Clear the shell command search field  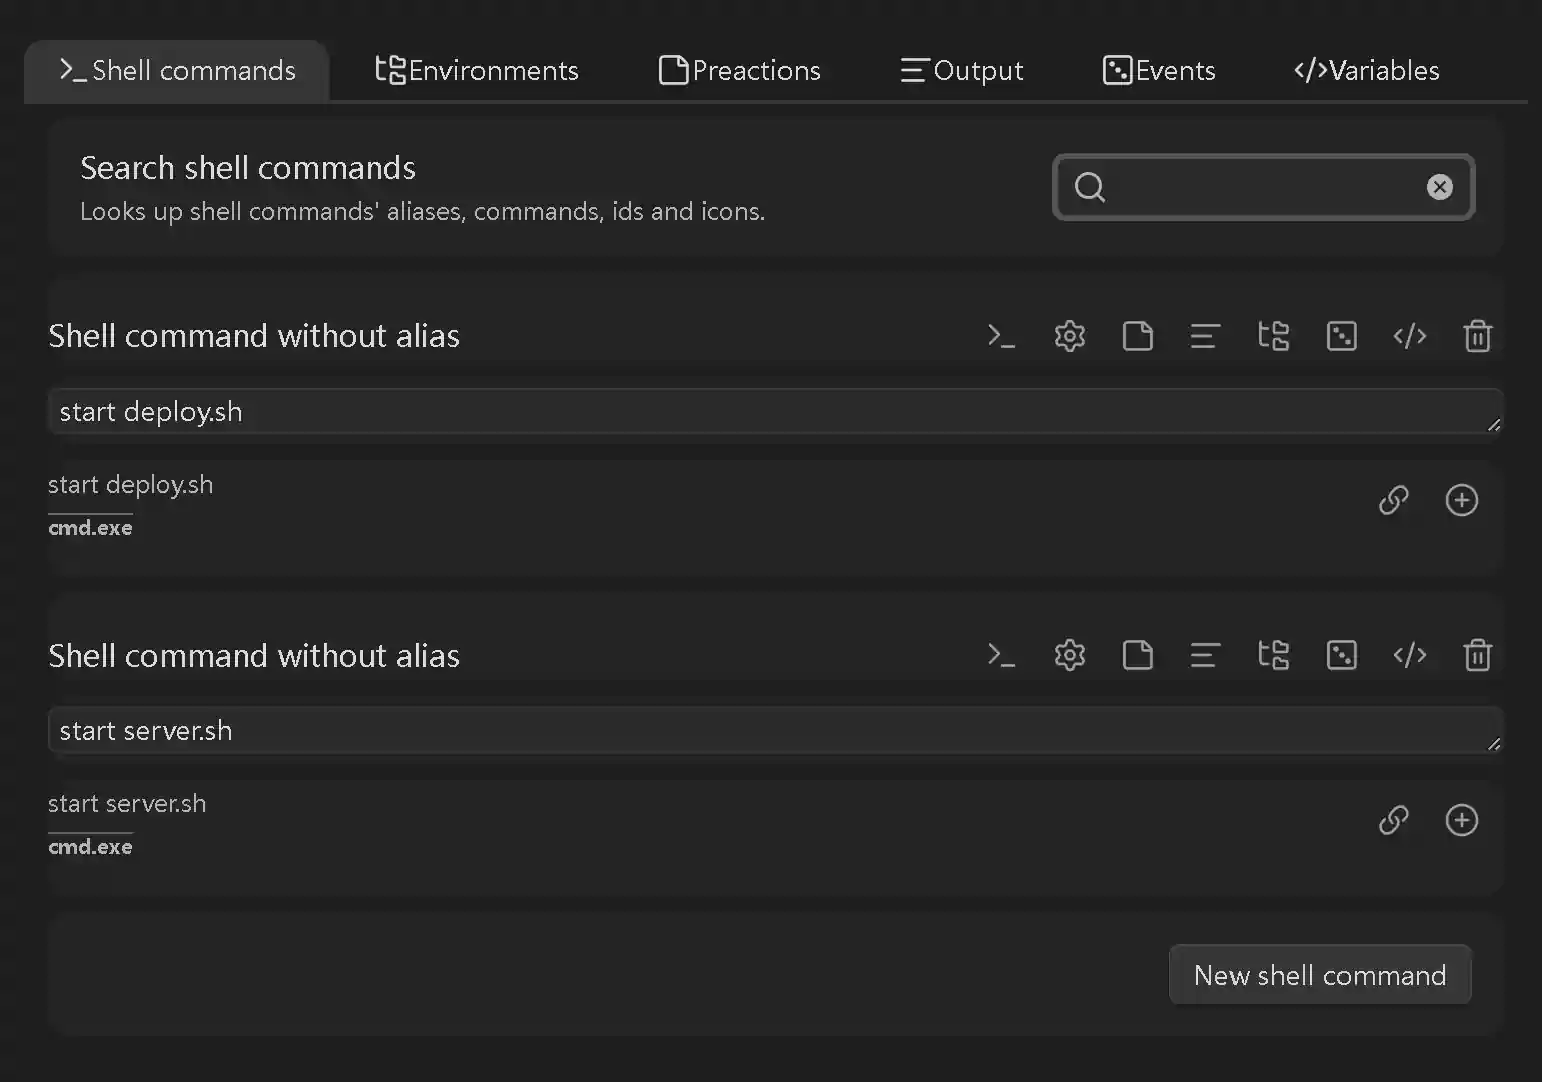coord(1439,187)
